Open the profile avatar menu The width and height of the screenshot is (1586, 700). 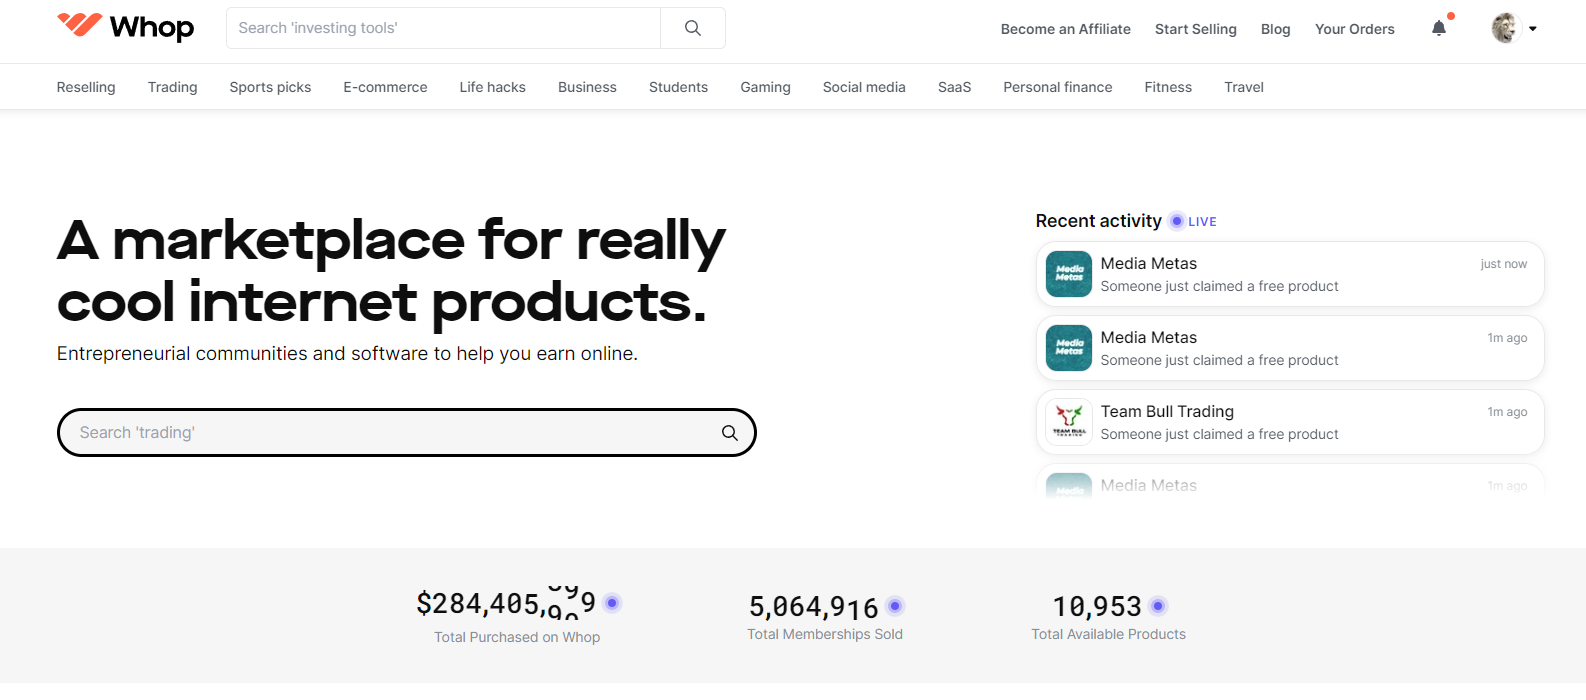pyautogui.click(x=1505, y=28)
